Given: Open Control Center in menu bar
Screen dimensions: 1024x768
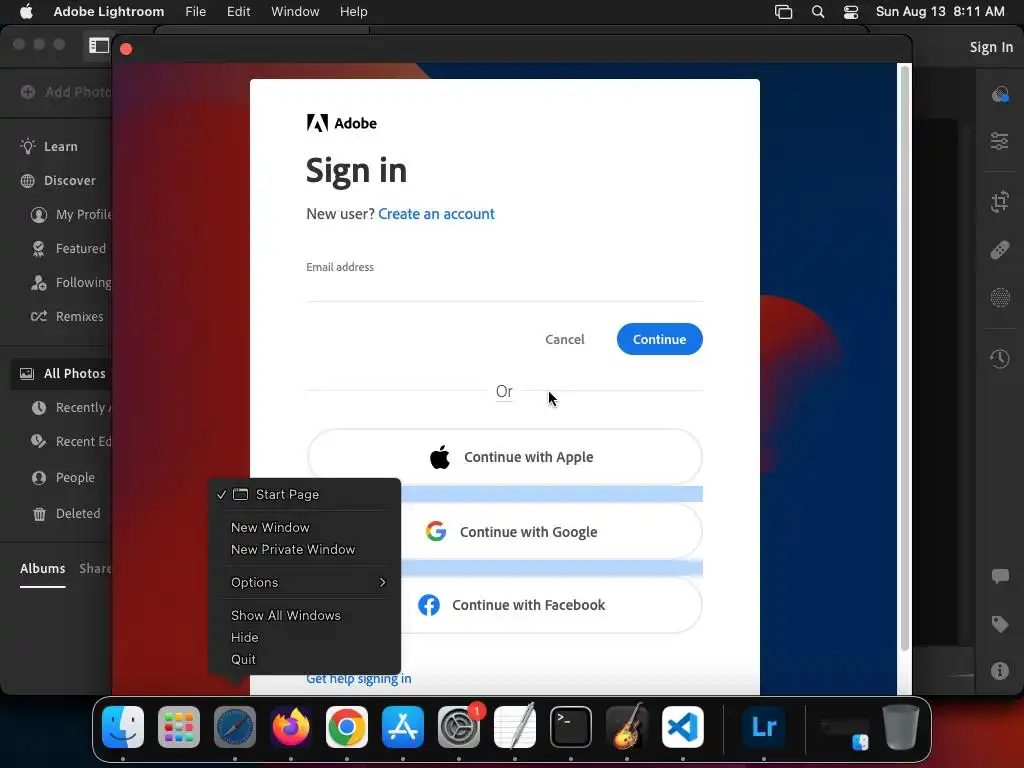Looking at the screenshot, I should (851, 12).
